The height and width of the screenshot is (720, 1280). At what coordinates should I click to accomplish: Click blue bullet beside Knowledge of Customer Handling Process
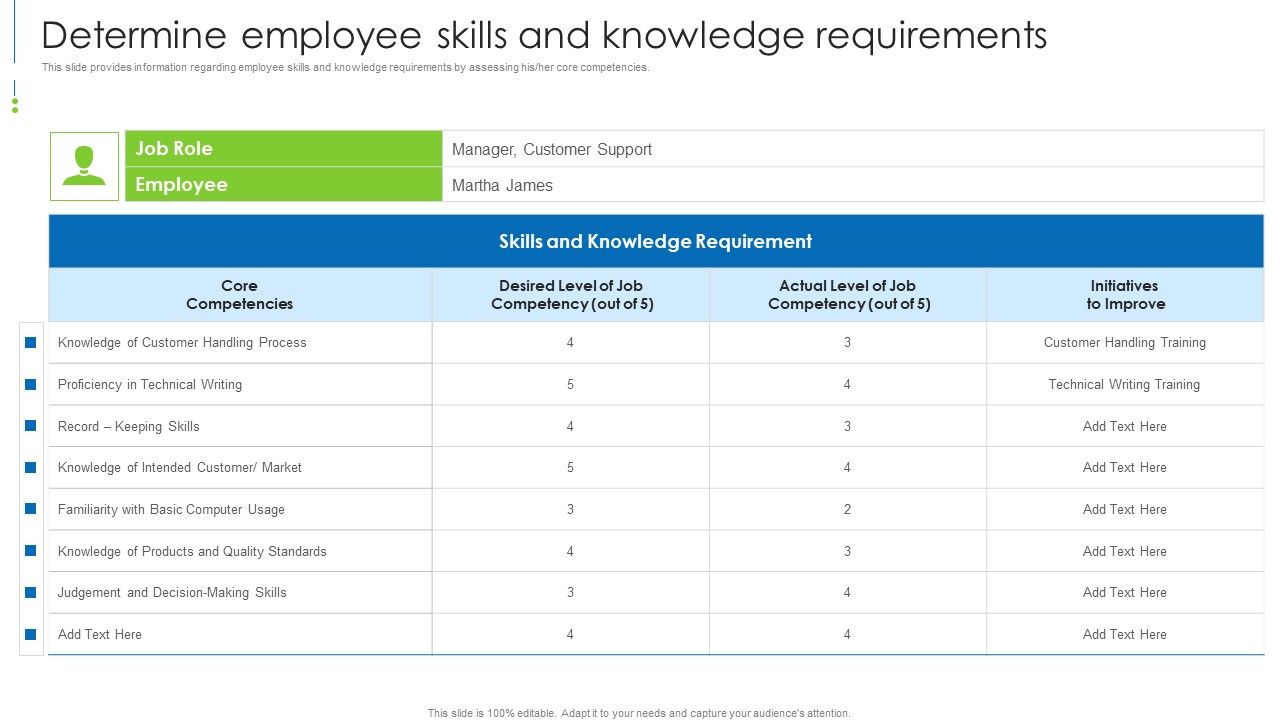(31, 342)
